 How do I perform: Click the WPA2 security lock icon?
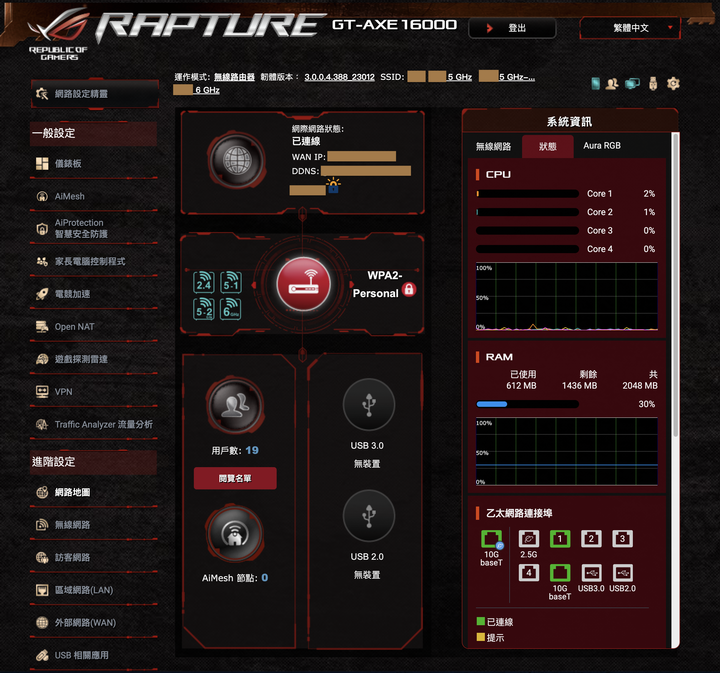pyautogui.click(x=409, y=289)
